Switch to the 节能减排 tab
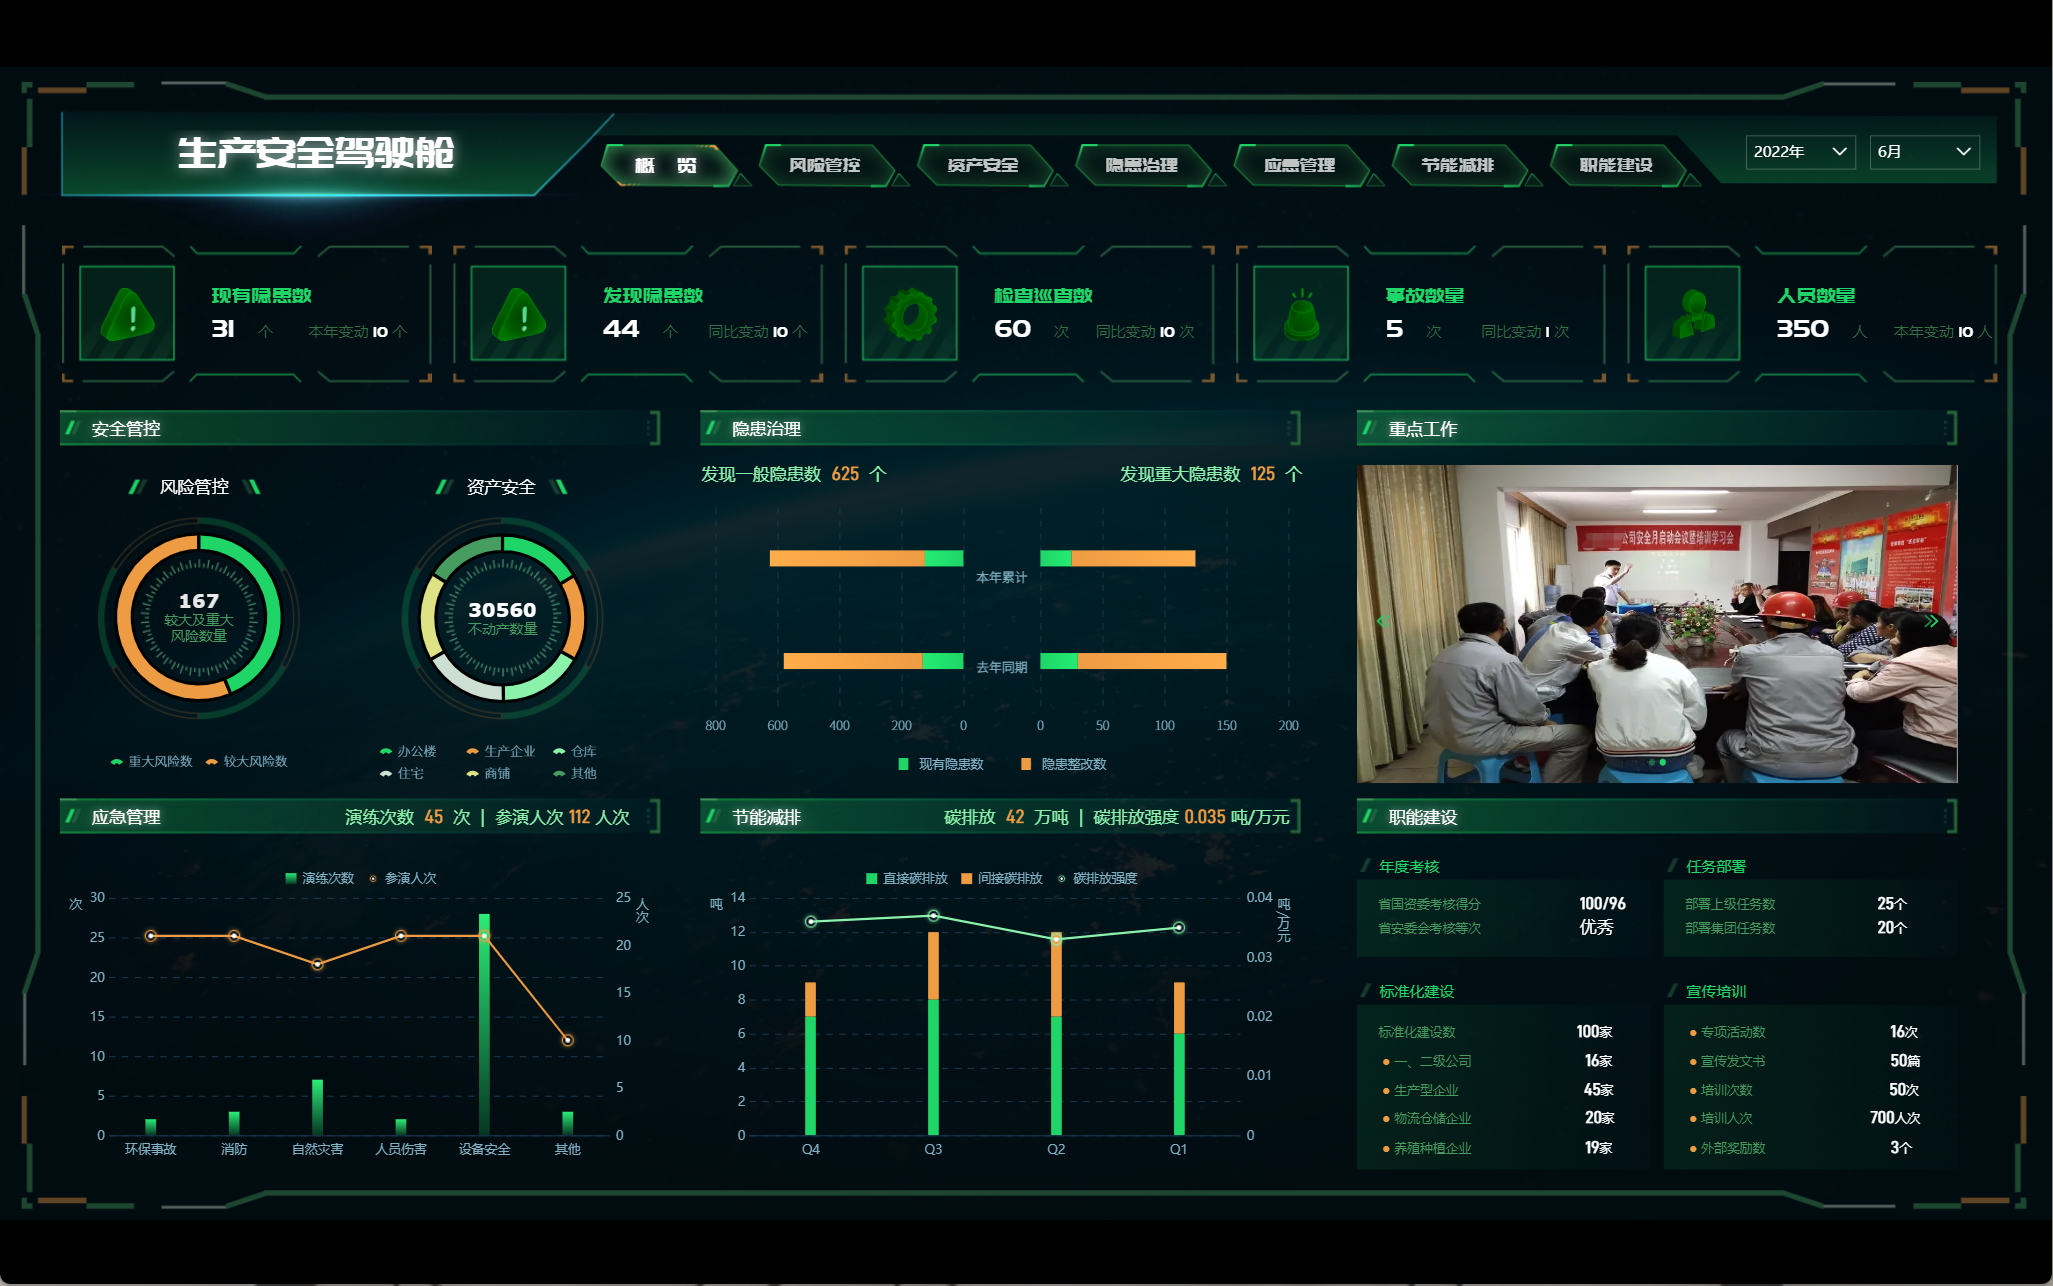Image resolution: width=2053 pixels, height=1286 pixels. pos(1457,165)
